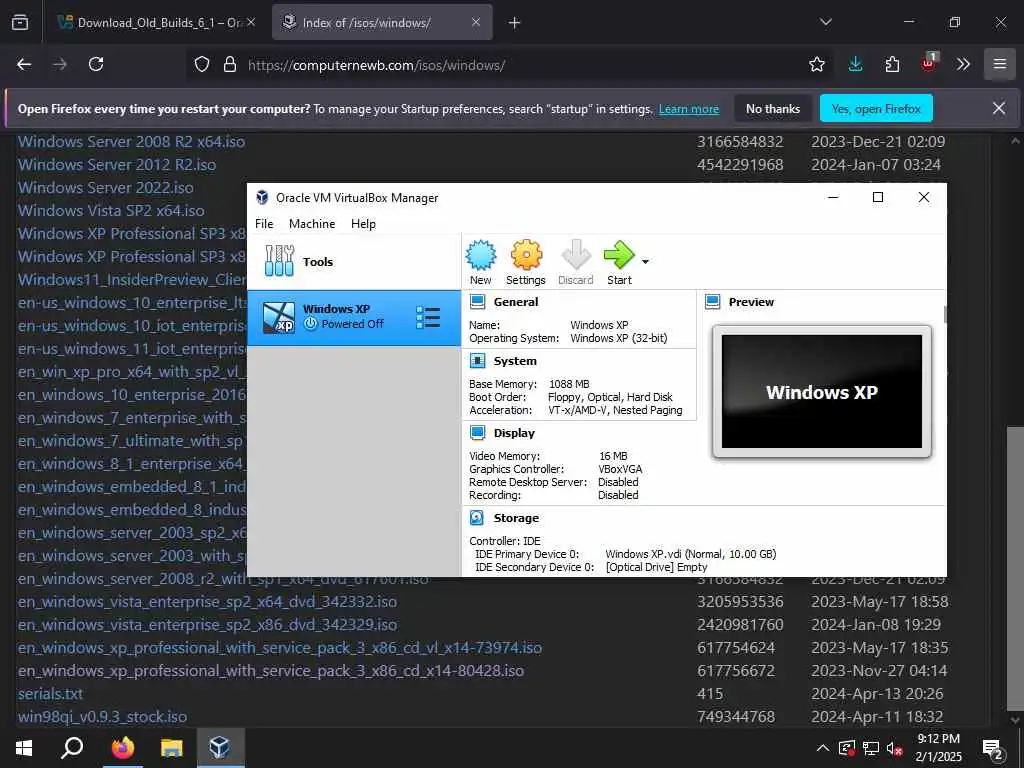Open win98qi_v0.9.3_stock.iso link
Viewport: 1024px width, 768px height.
point(102,716)
